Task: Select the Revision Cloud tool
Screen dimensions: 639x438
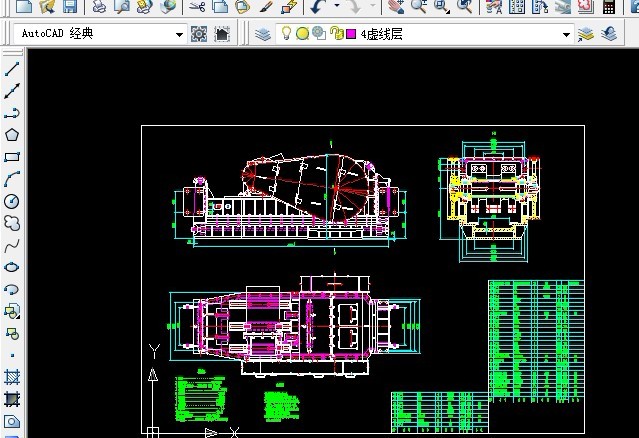Action: (x=12, y=223)
